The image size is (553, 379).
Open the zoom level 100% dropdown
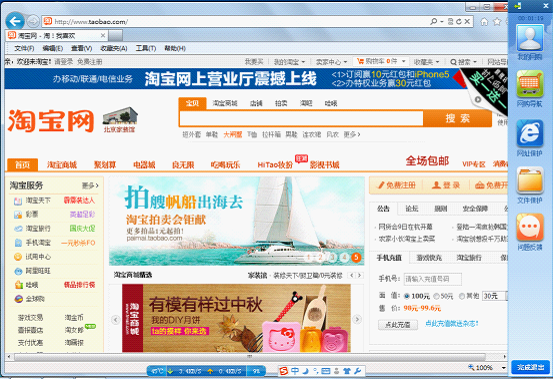[504, 368]
